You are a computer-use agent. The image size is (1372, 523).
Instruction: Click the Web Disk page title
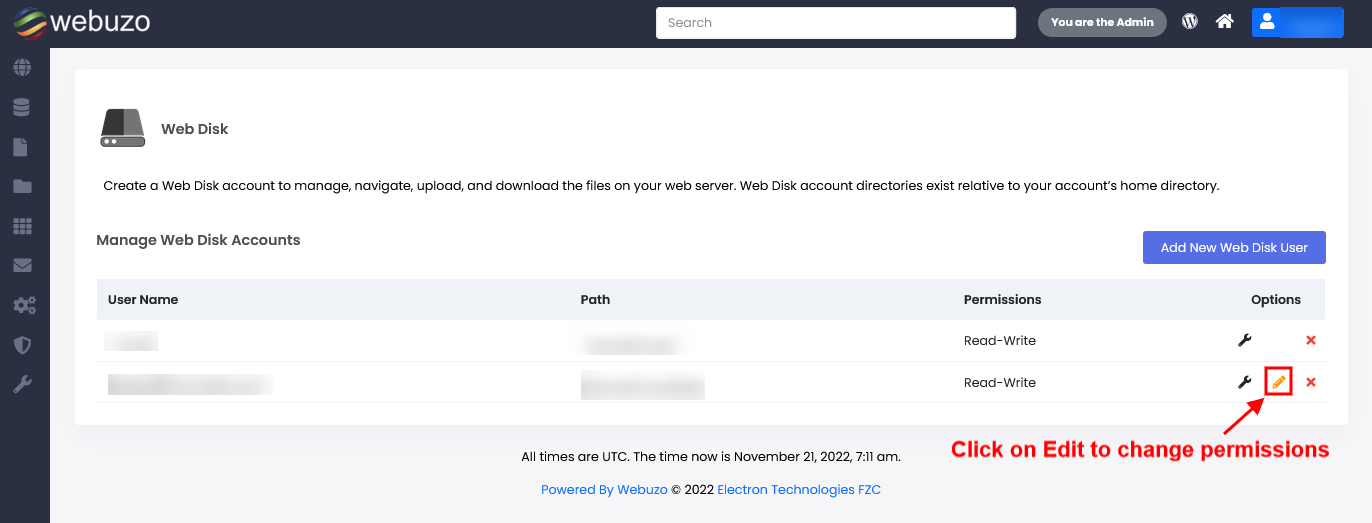click(195, 129)
